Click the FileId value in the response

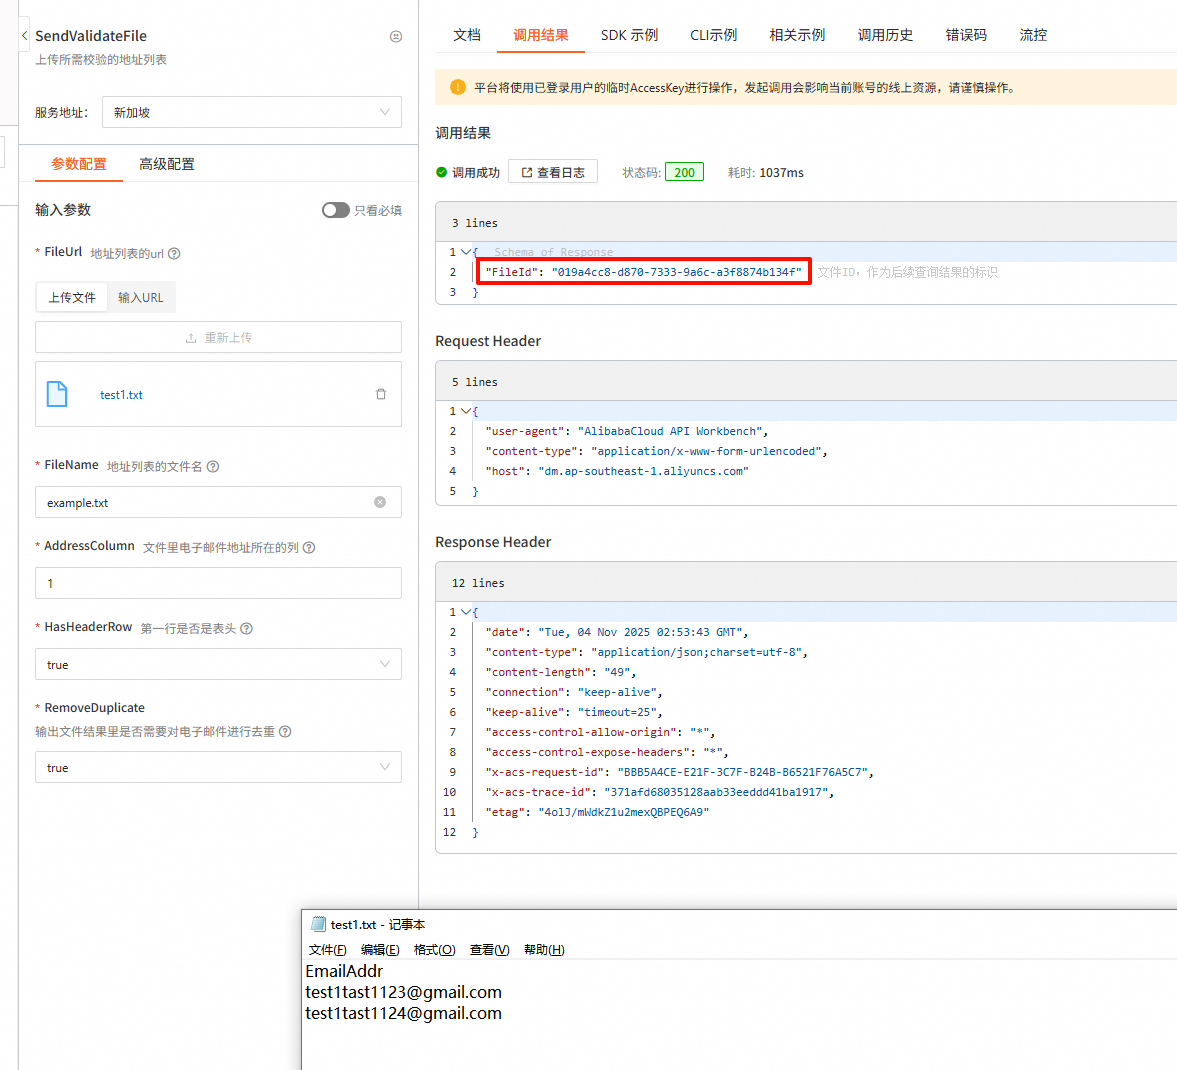676,272
